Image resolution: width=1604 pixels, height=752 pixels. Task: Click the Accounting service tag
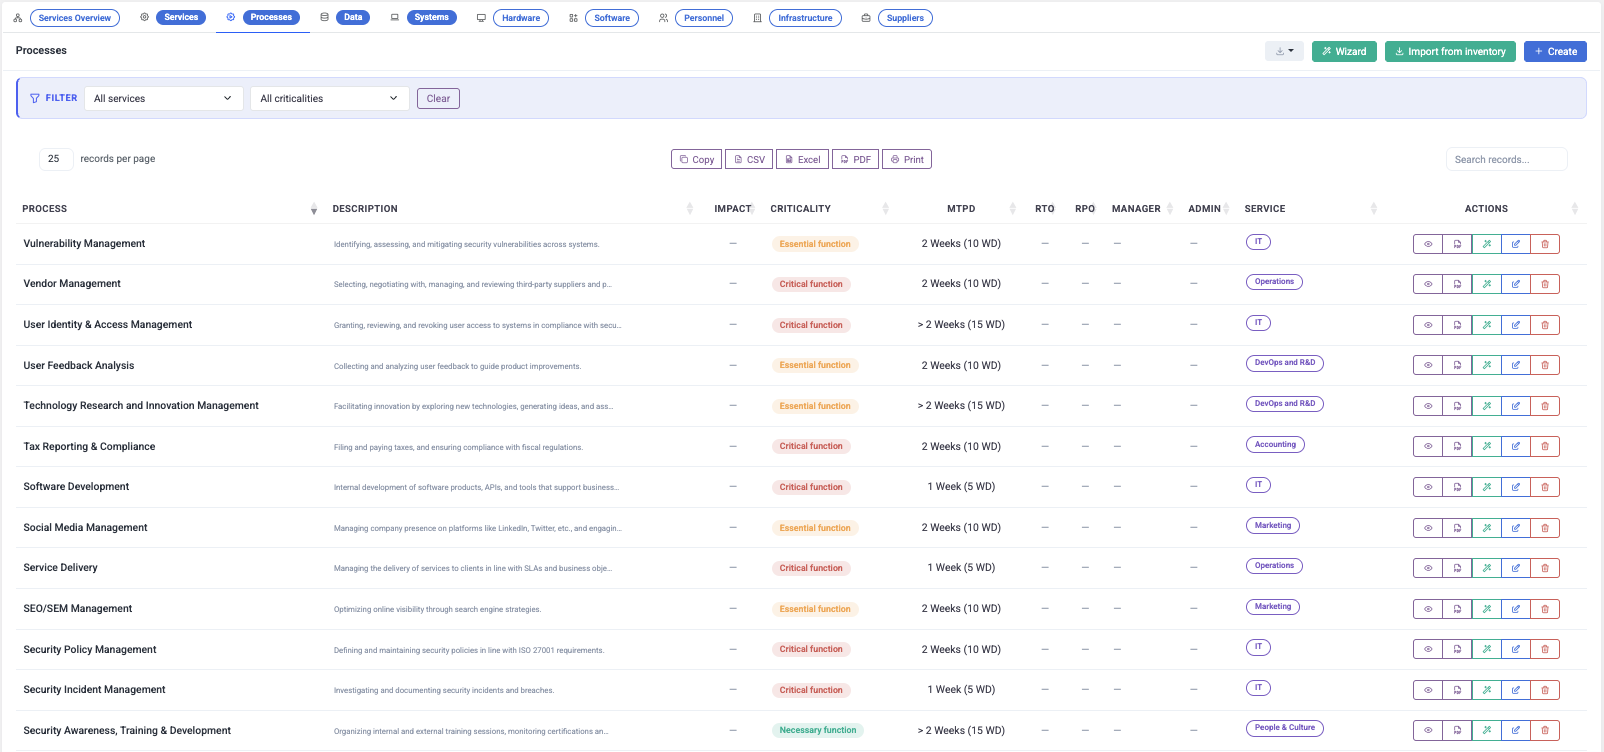point(1275,444)
